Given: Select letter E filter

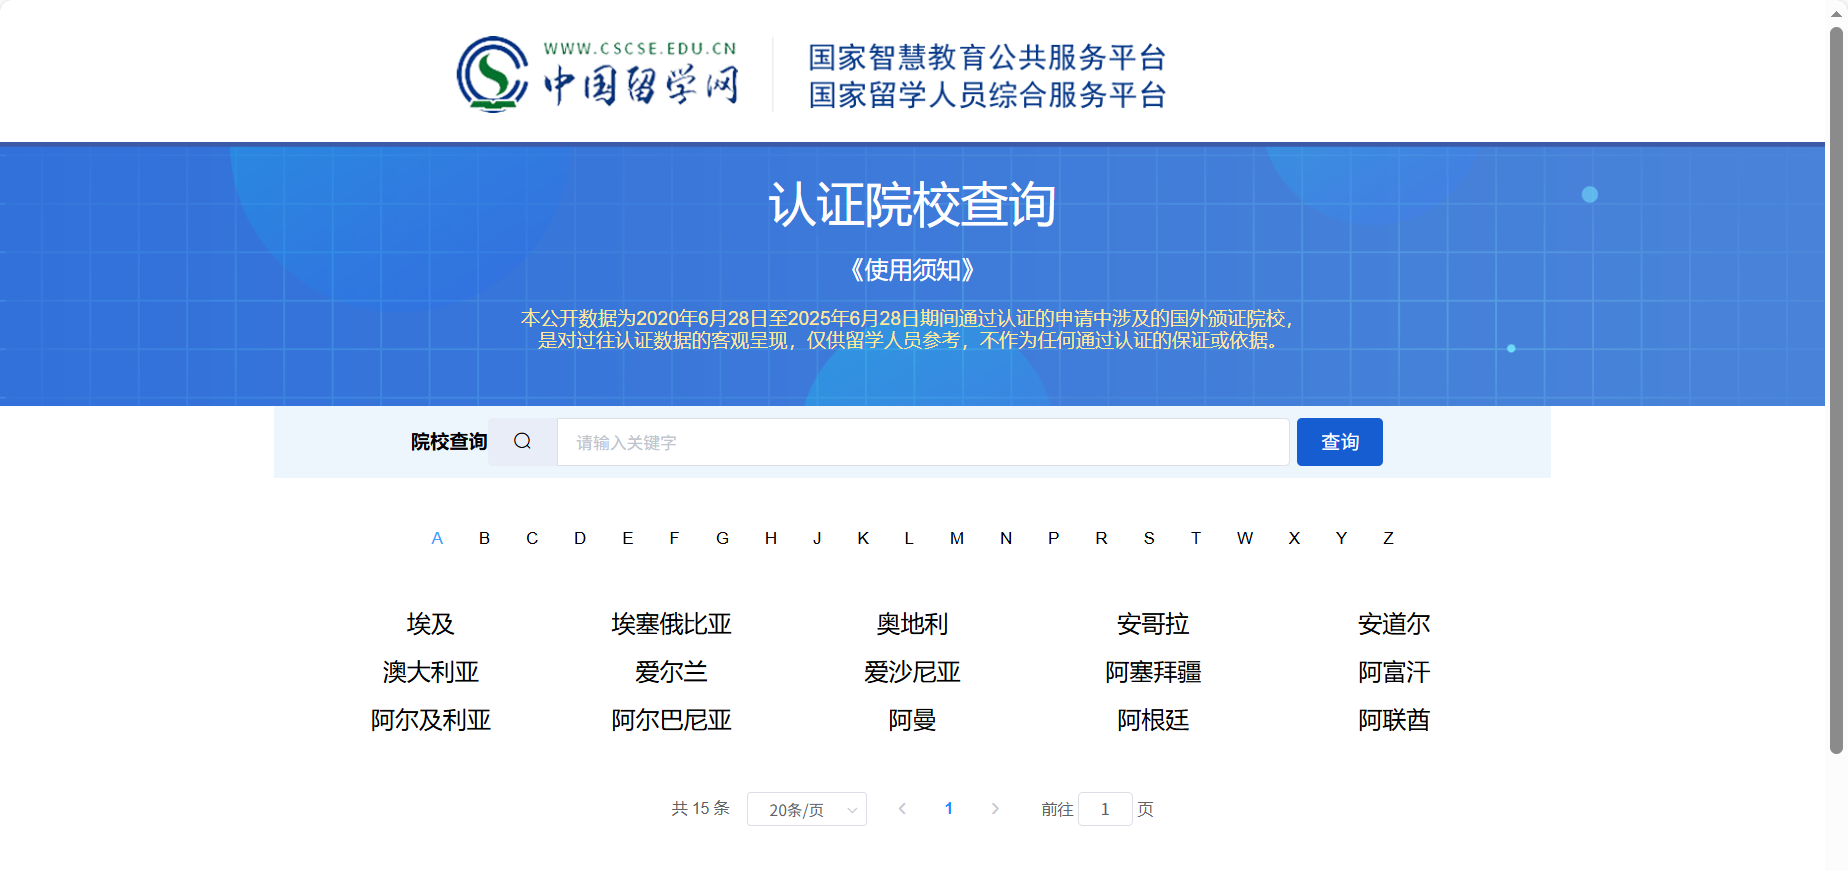Looking at the screenshot, I should [628, 538].
